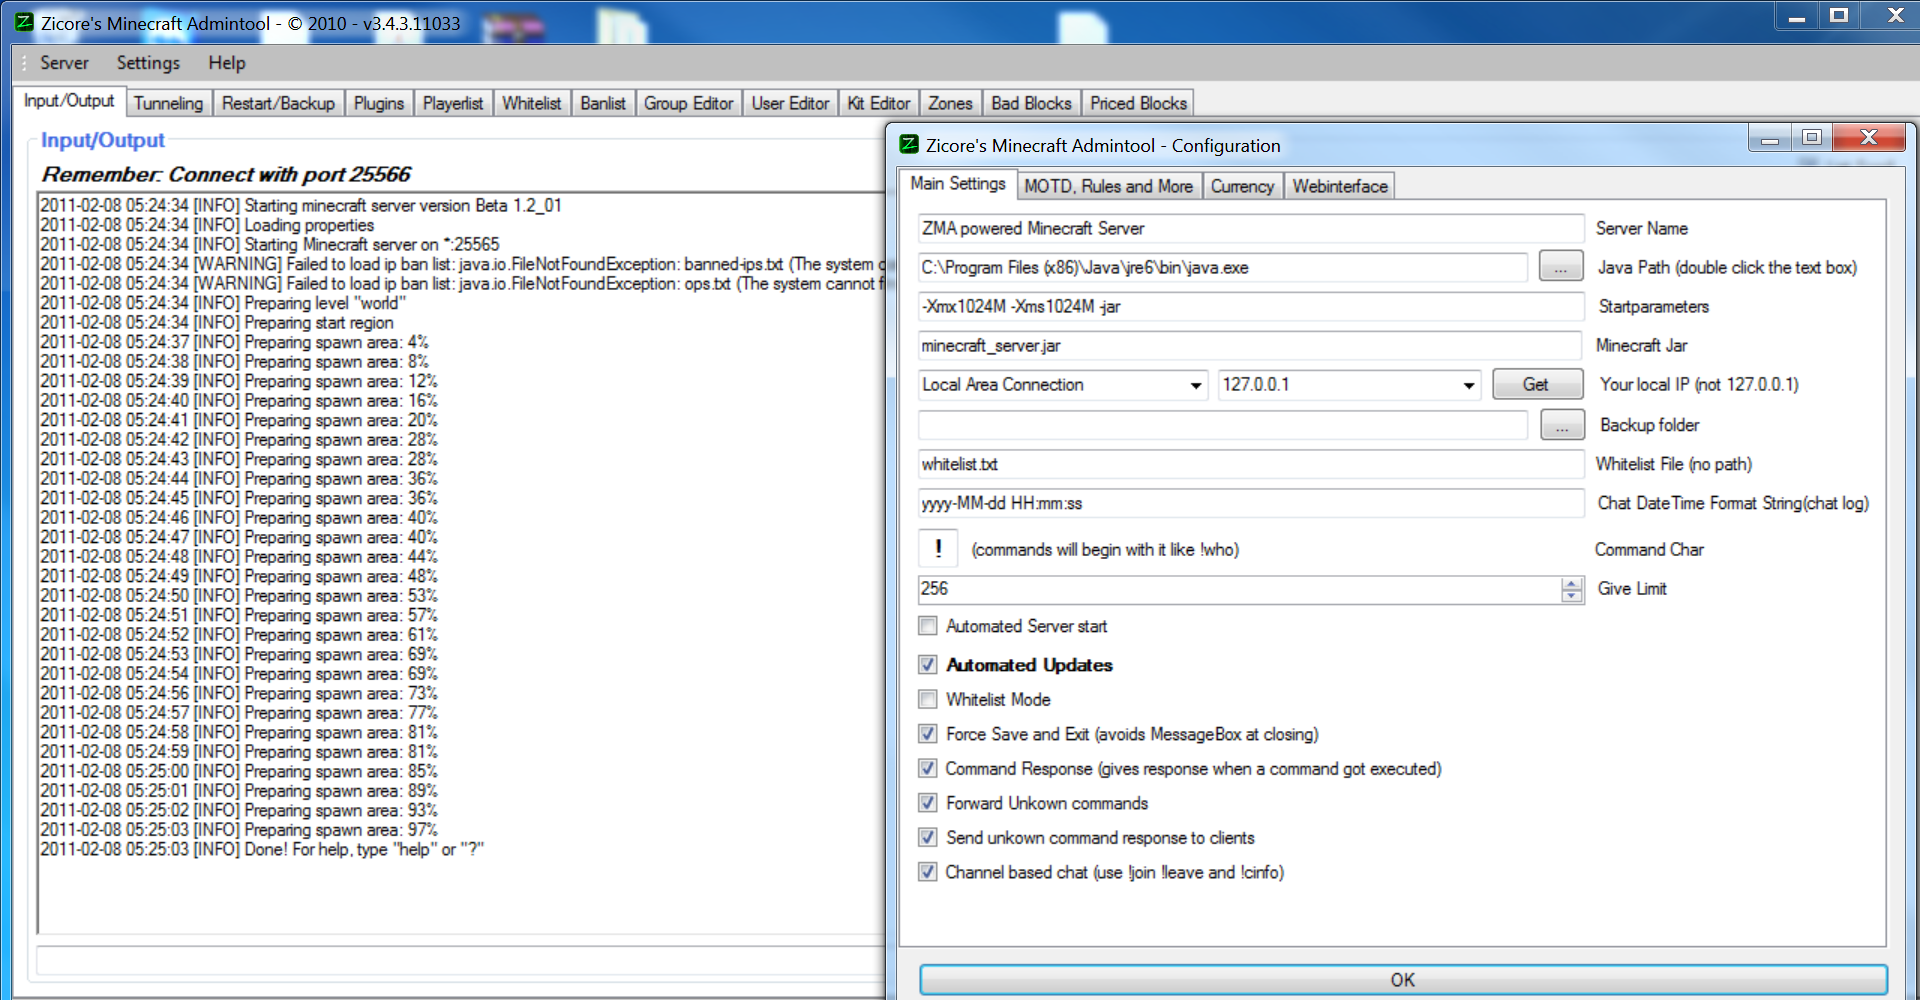Click log line "Preparing start region"

217,323
